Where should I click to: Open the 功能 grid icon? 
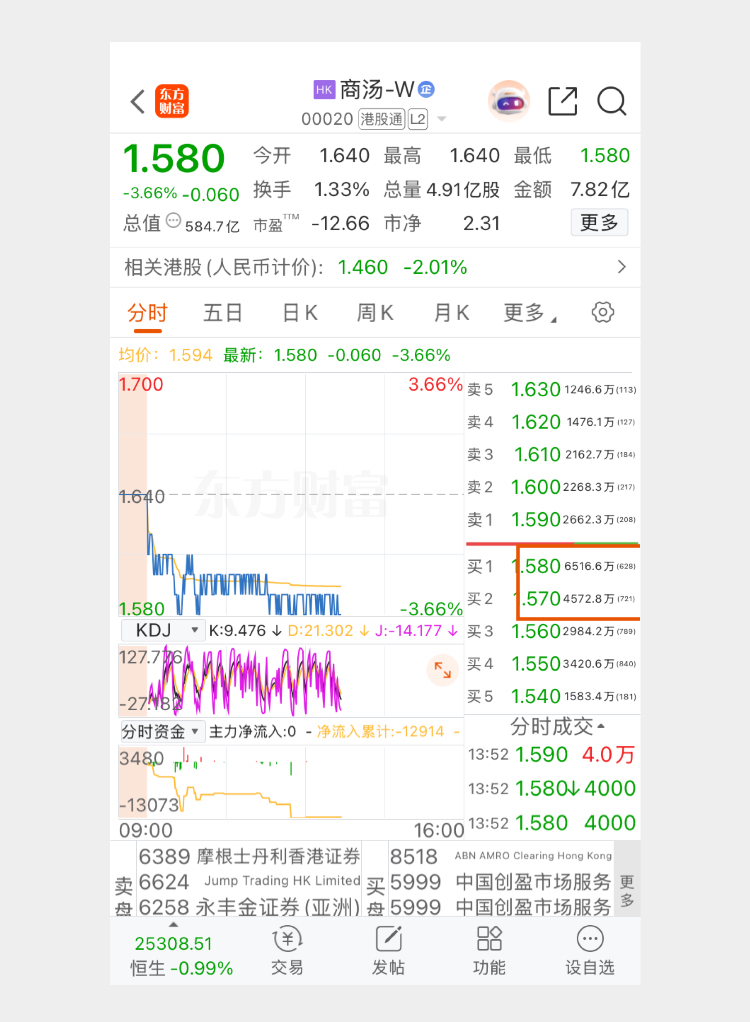[x=489, y=939]
